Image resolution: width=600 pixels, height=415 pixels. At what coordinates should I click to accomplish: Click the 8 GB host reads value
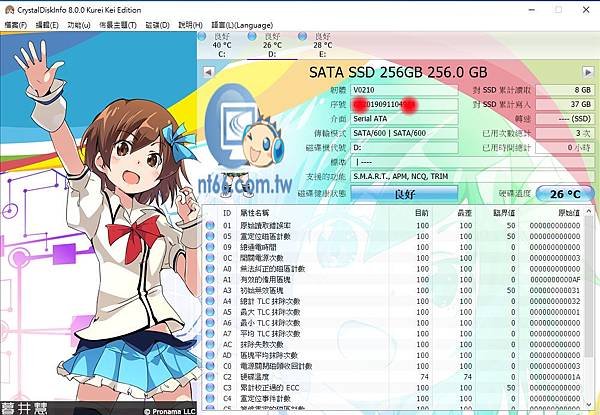565,90
